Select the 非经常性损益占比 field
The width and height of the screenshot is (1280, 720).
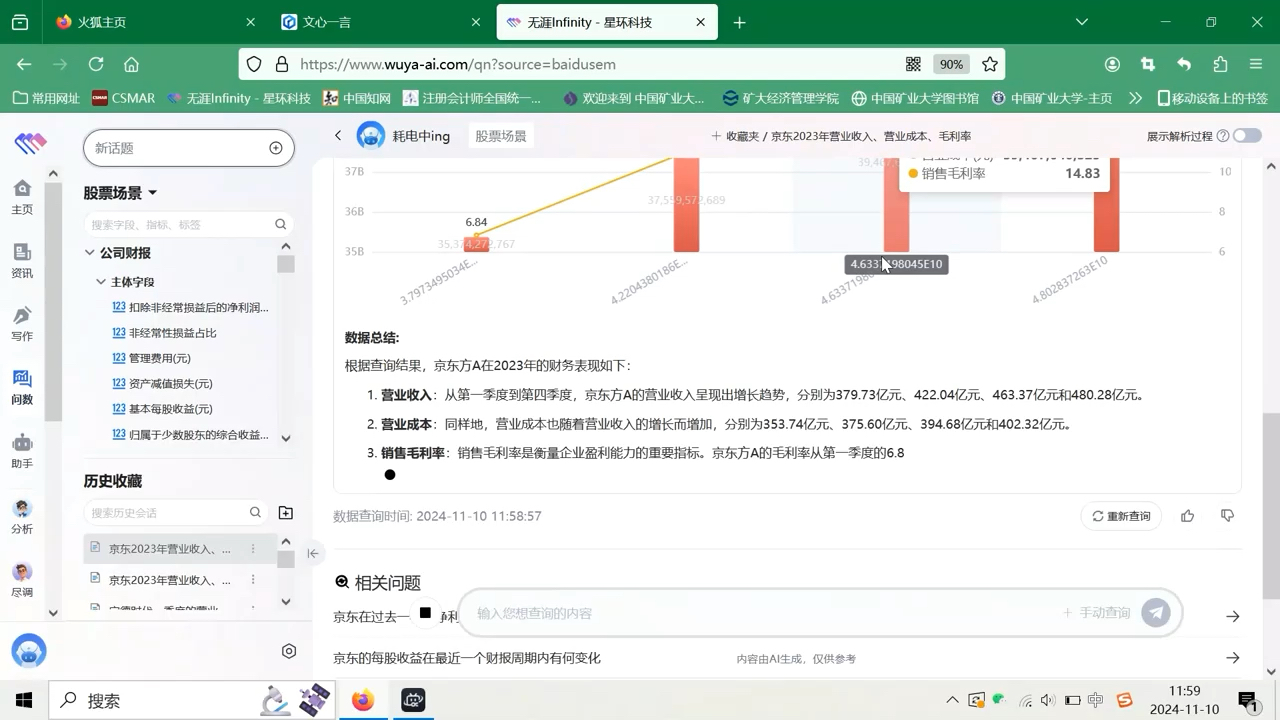(x=172, y=333)
